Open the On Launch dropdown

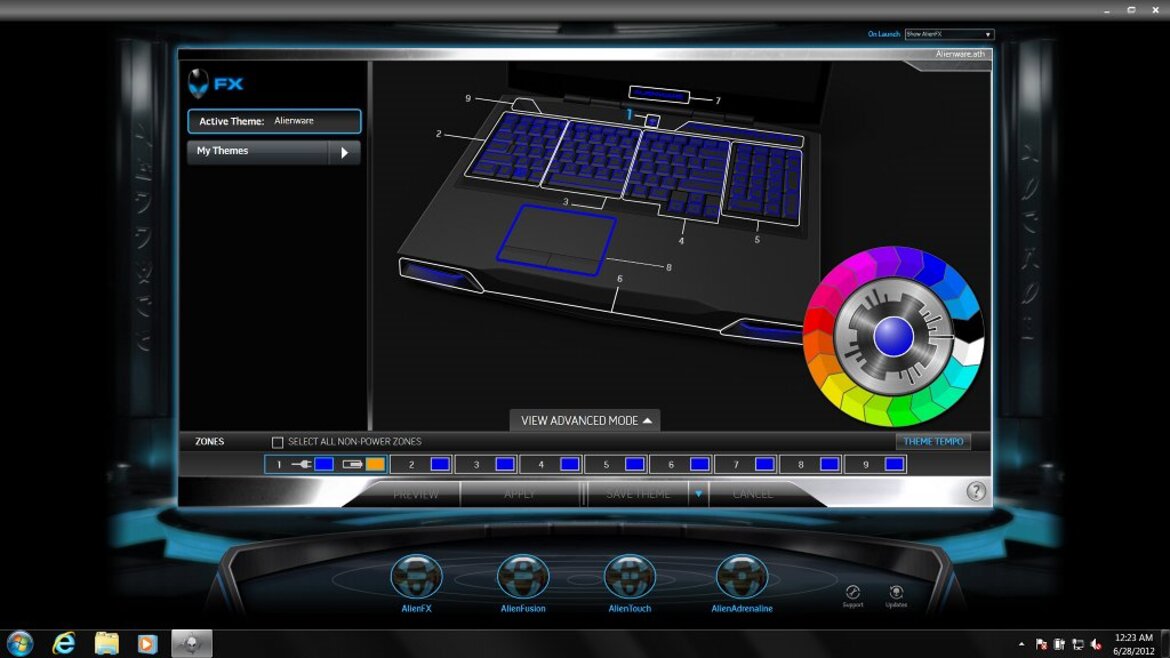tap(949, 34)
